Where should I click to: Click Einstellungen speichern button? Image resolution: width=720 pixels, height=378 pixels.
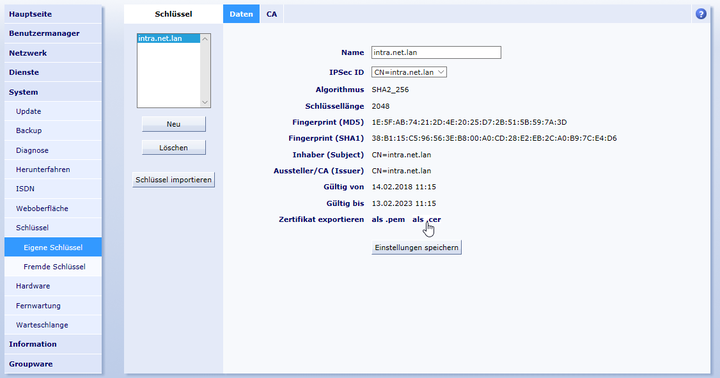coord(416,248)
